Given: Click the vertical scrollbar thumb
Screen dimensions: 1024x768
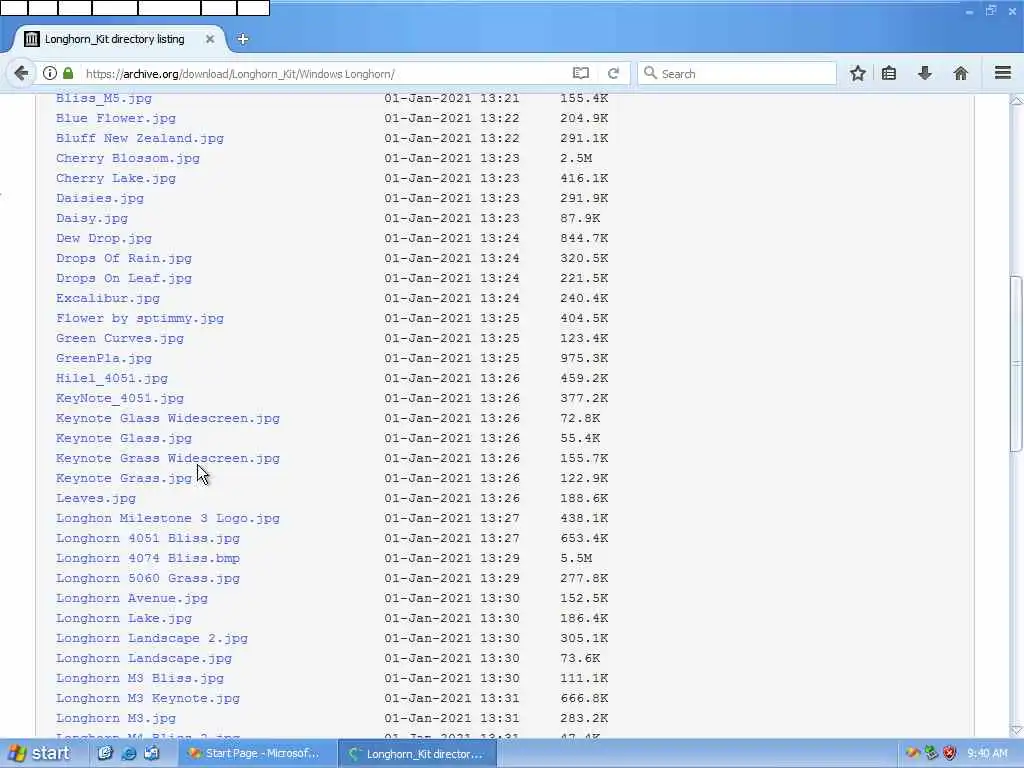Looking at the screenshot, I should pos(1016,363).
